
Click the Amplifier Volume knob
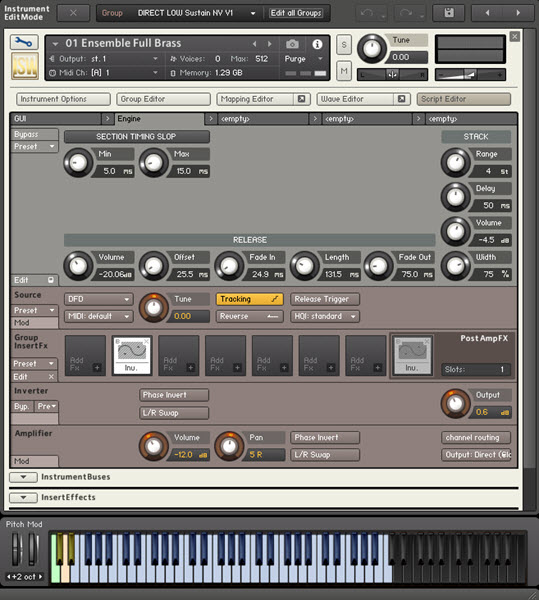pyautogui.click(x=154, y=446)
